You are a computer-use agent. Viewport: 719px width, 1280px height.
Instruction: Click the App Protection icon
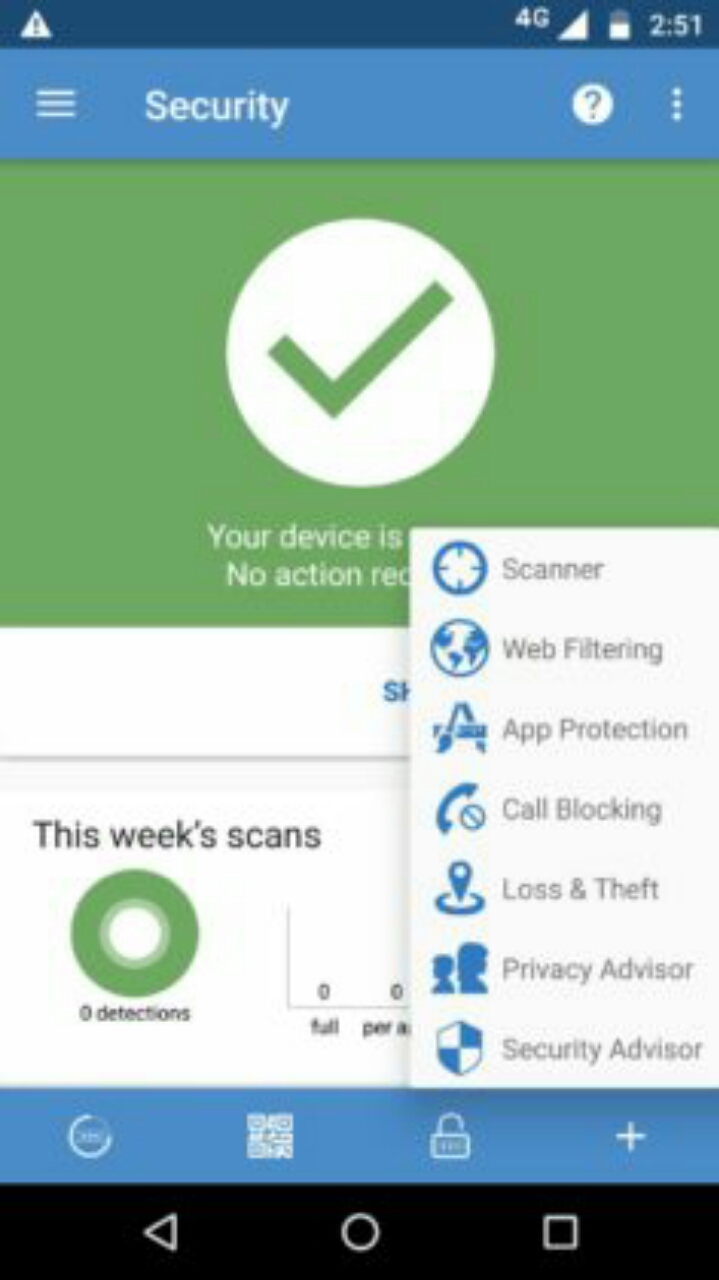point(459,728)
